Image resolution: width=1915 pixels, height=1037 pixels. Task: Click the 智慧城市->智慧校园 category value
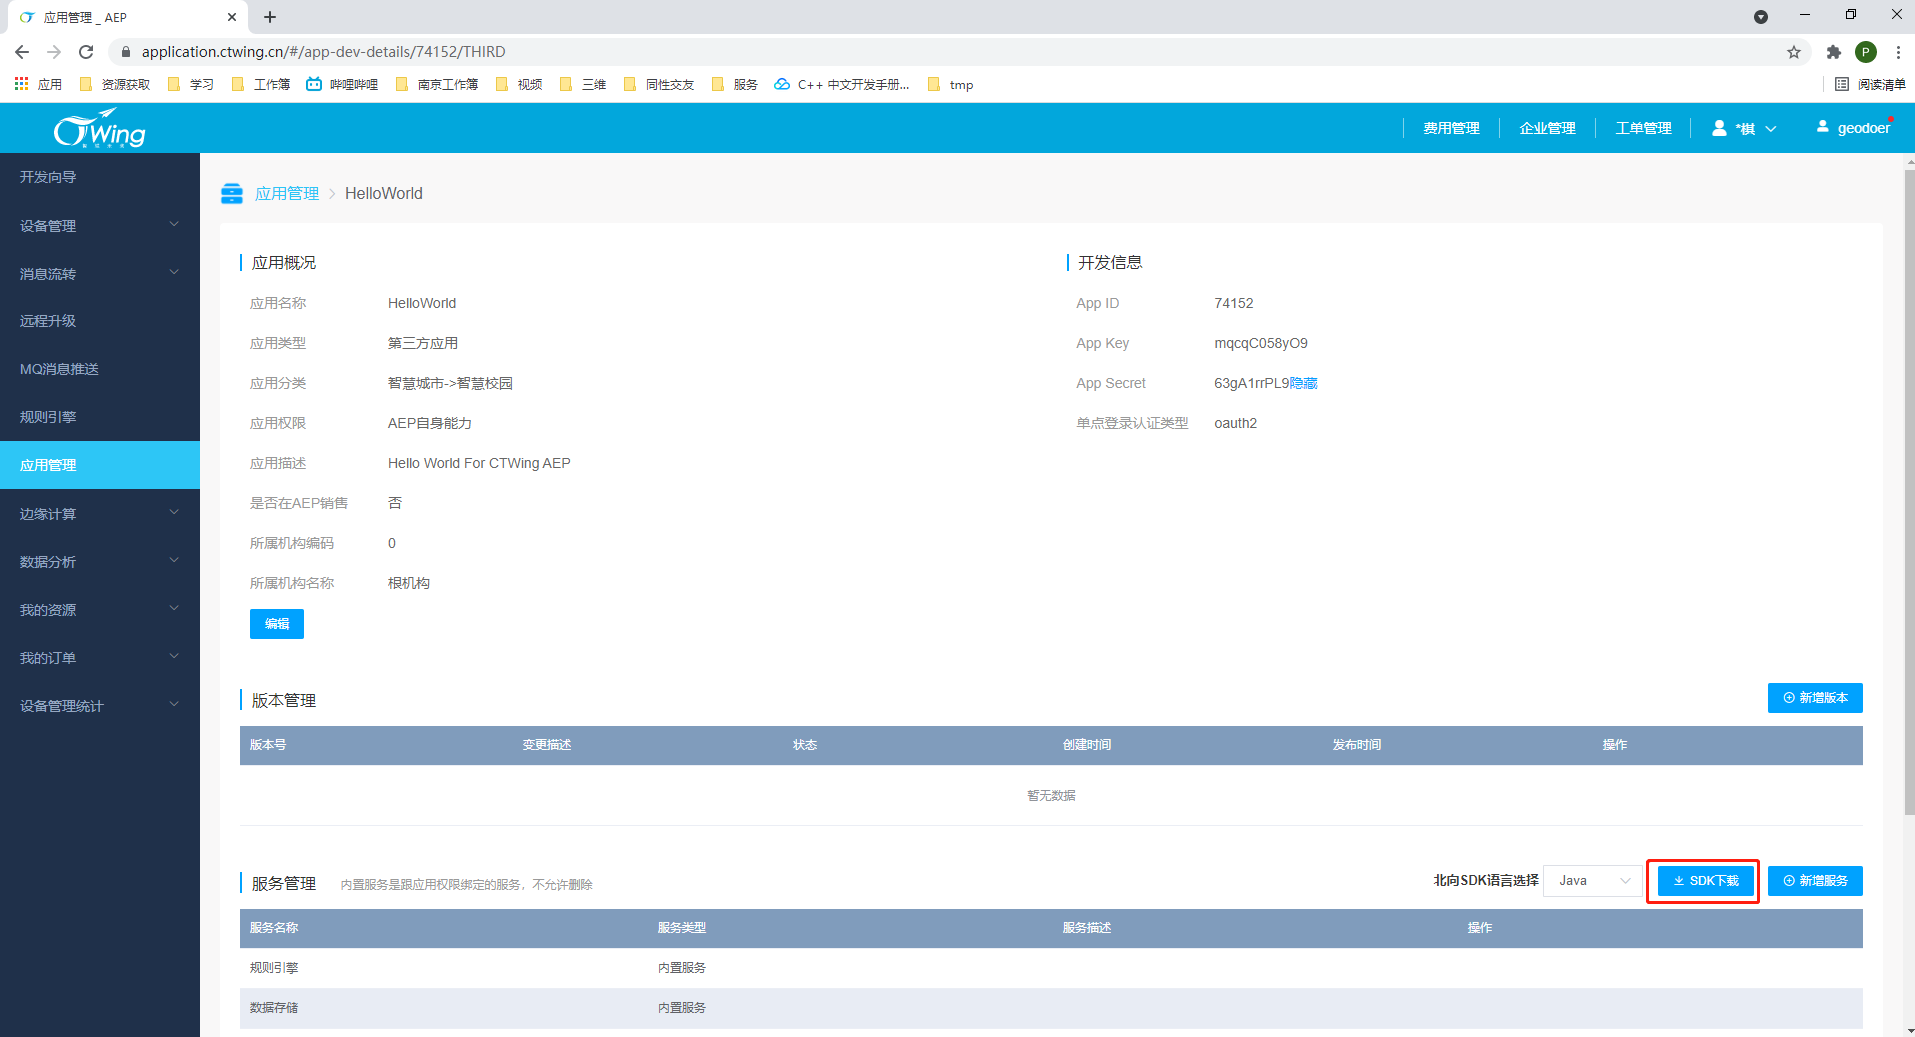(450, 383)
